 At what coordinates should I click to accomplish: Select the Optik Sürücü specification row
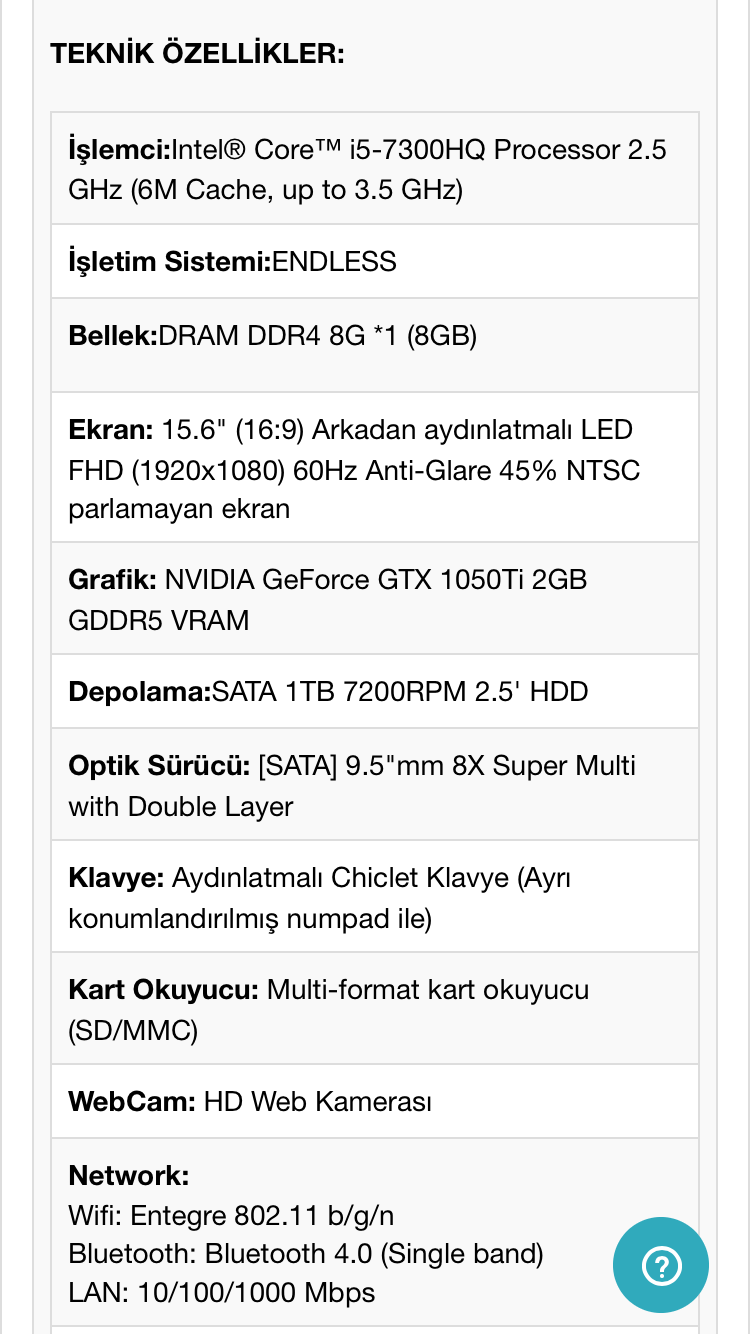pyautogui.click(x=375, y=784)
